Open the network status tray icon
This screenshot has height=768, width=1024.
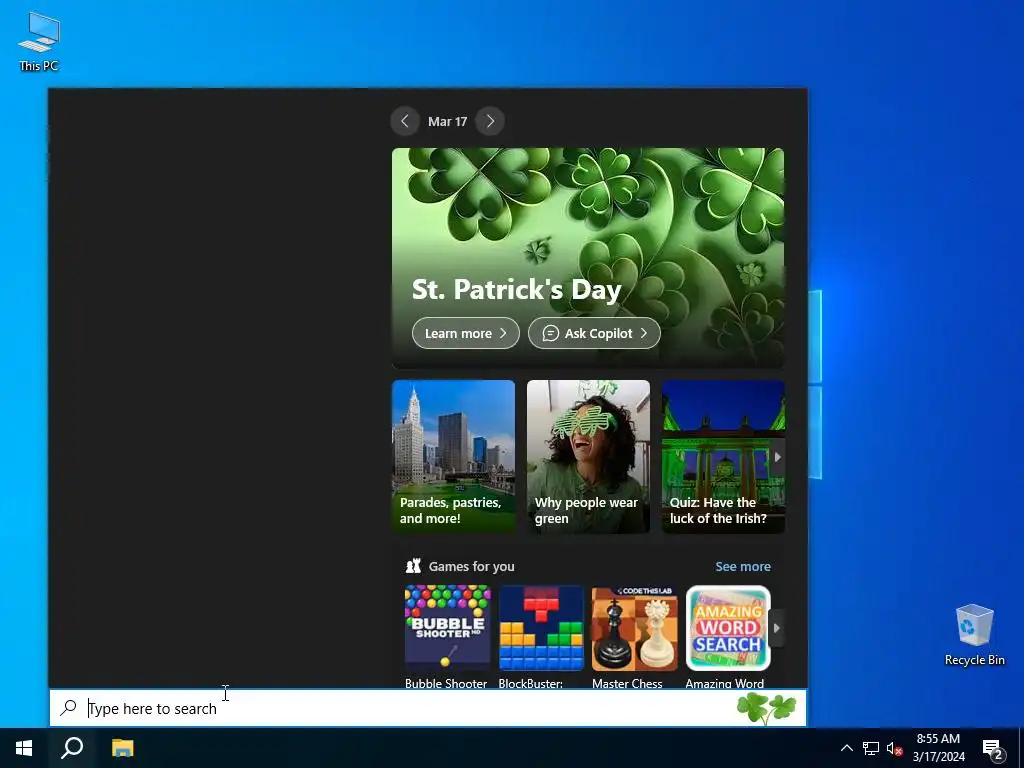(871, 748)
